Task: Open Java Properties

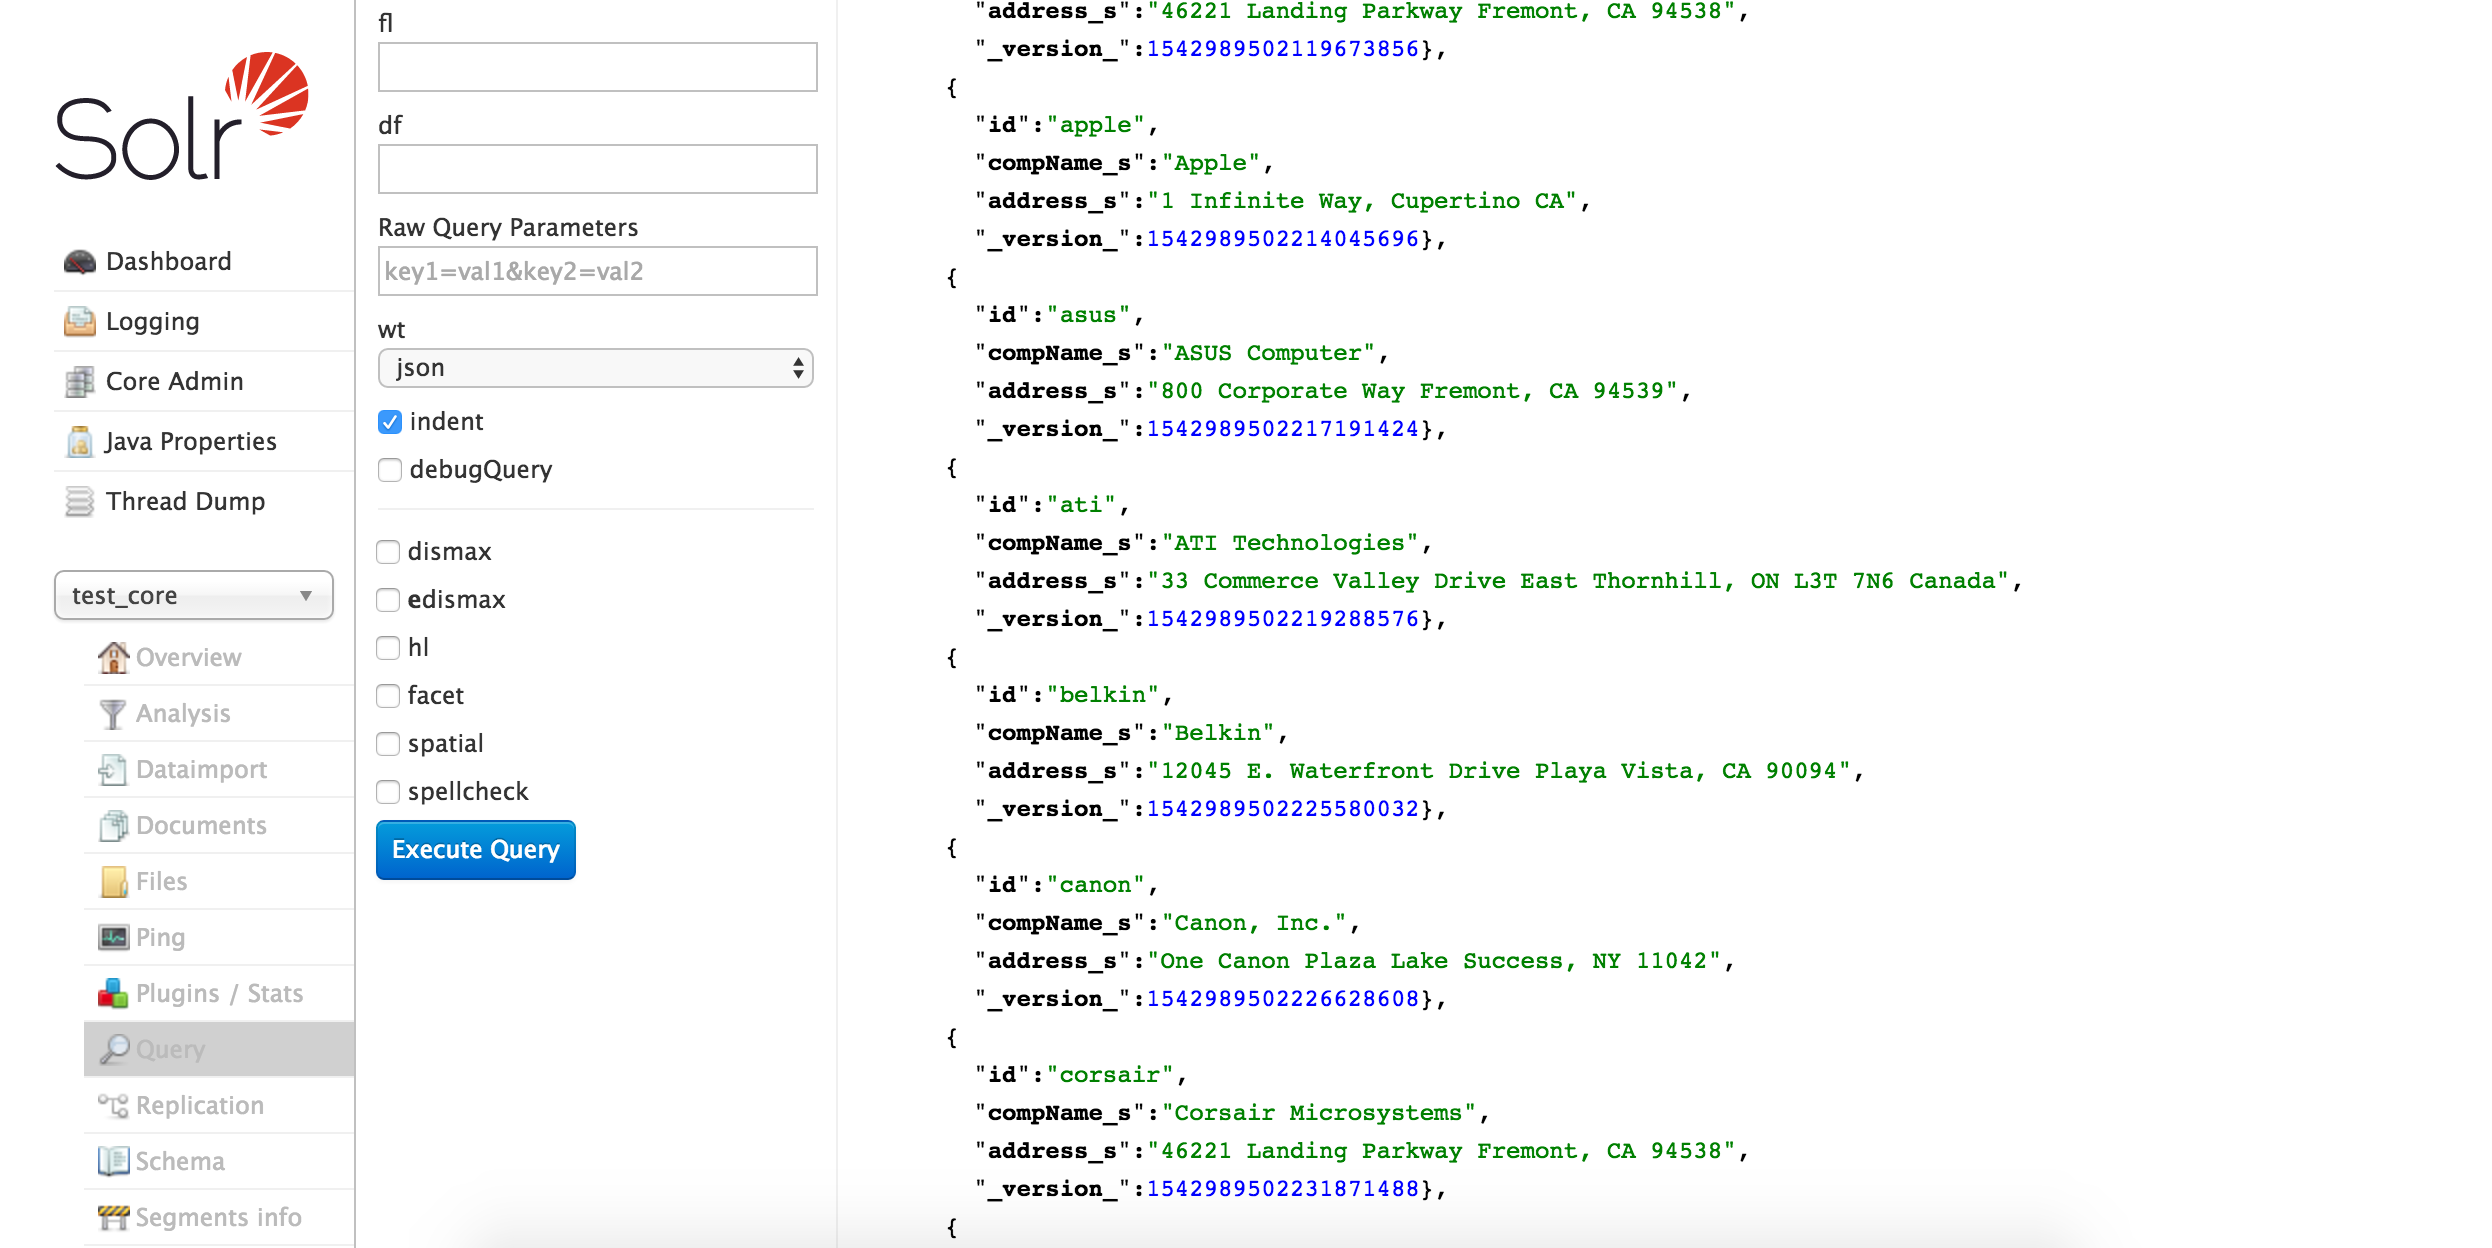Action: tap(190, 442)
